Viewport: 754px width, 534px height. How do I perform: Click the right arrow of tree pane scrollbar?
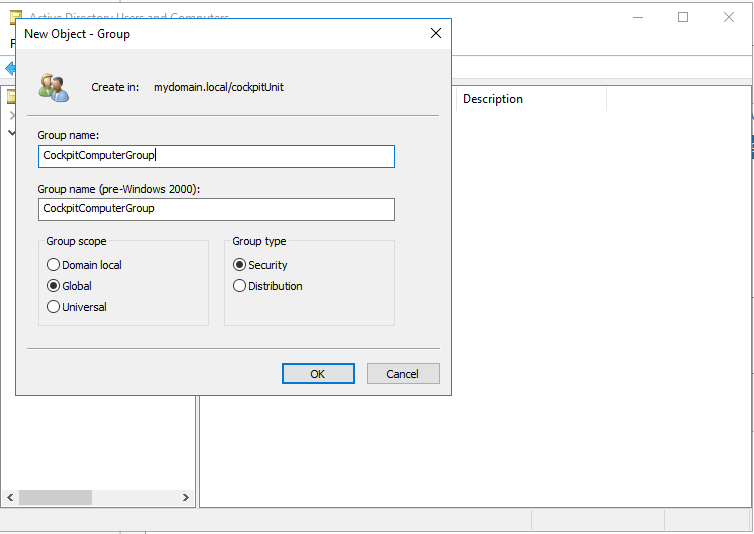186,497
